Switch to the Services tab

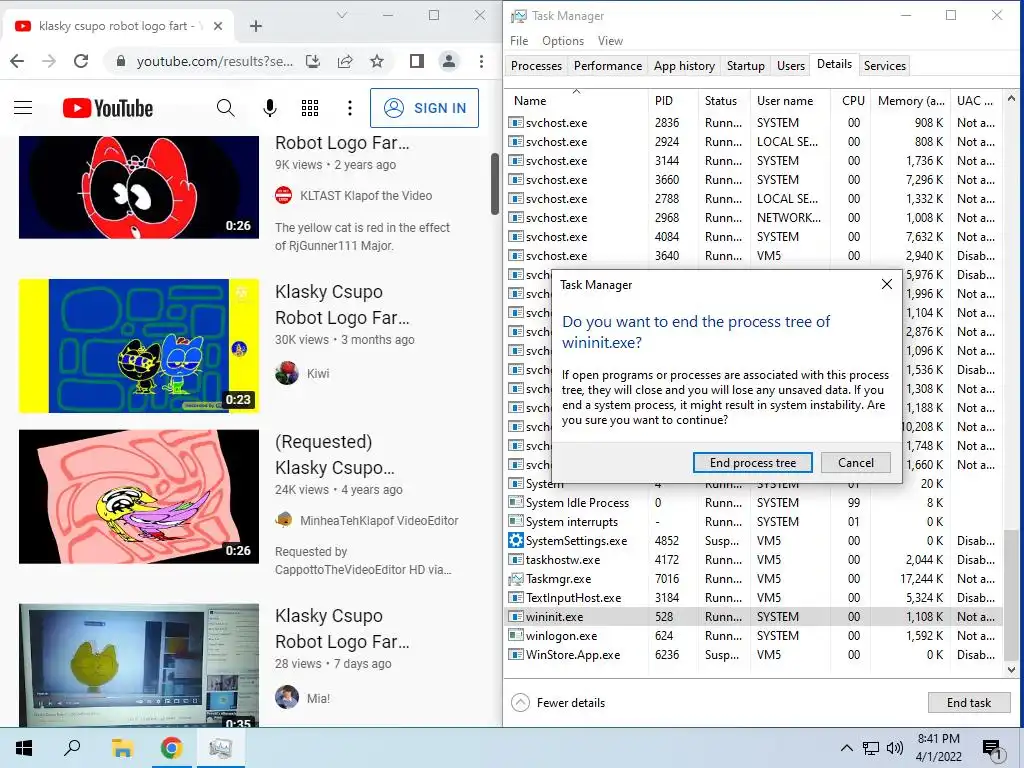(x=884, y=66)
